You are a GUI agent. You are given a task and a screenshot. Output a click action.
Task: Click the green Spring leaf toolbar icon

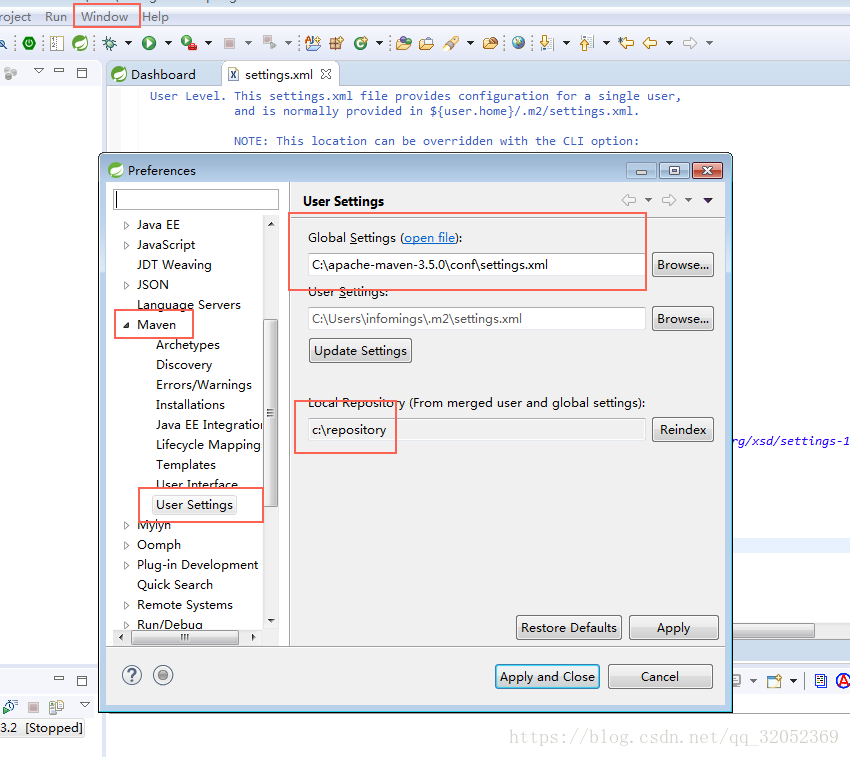80,43
